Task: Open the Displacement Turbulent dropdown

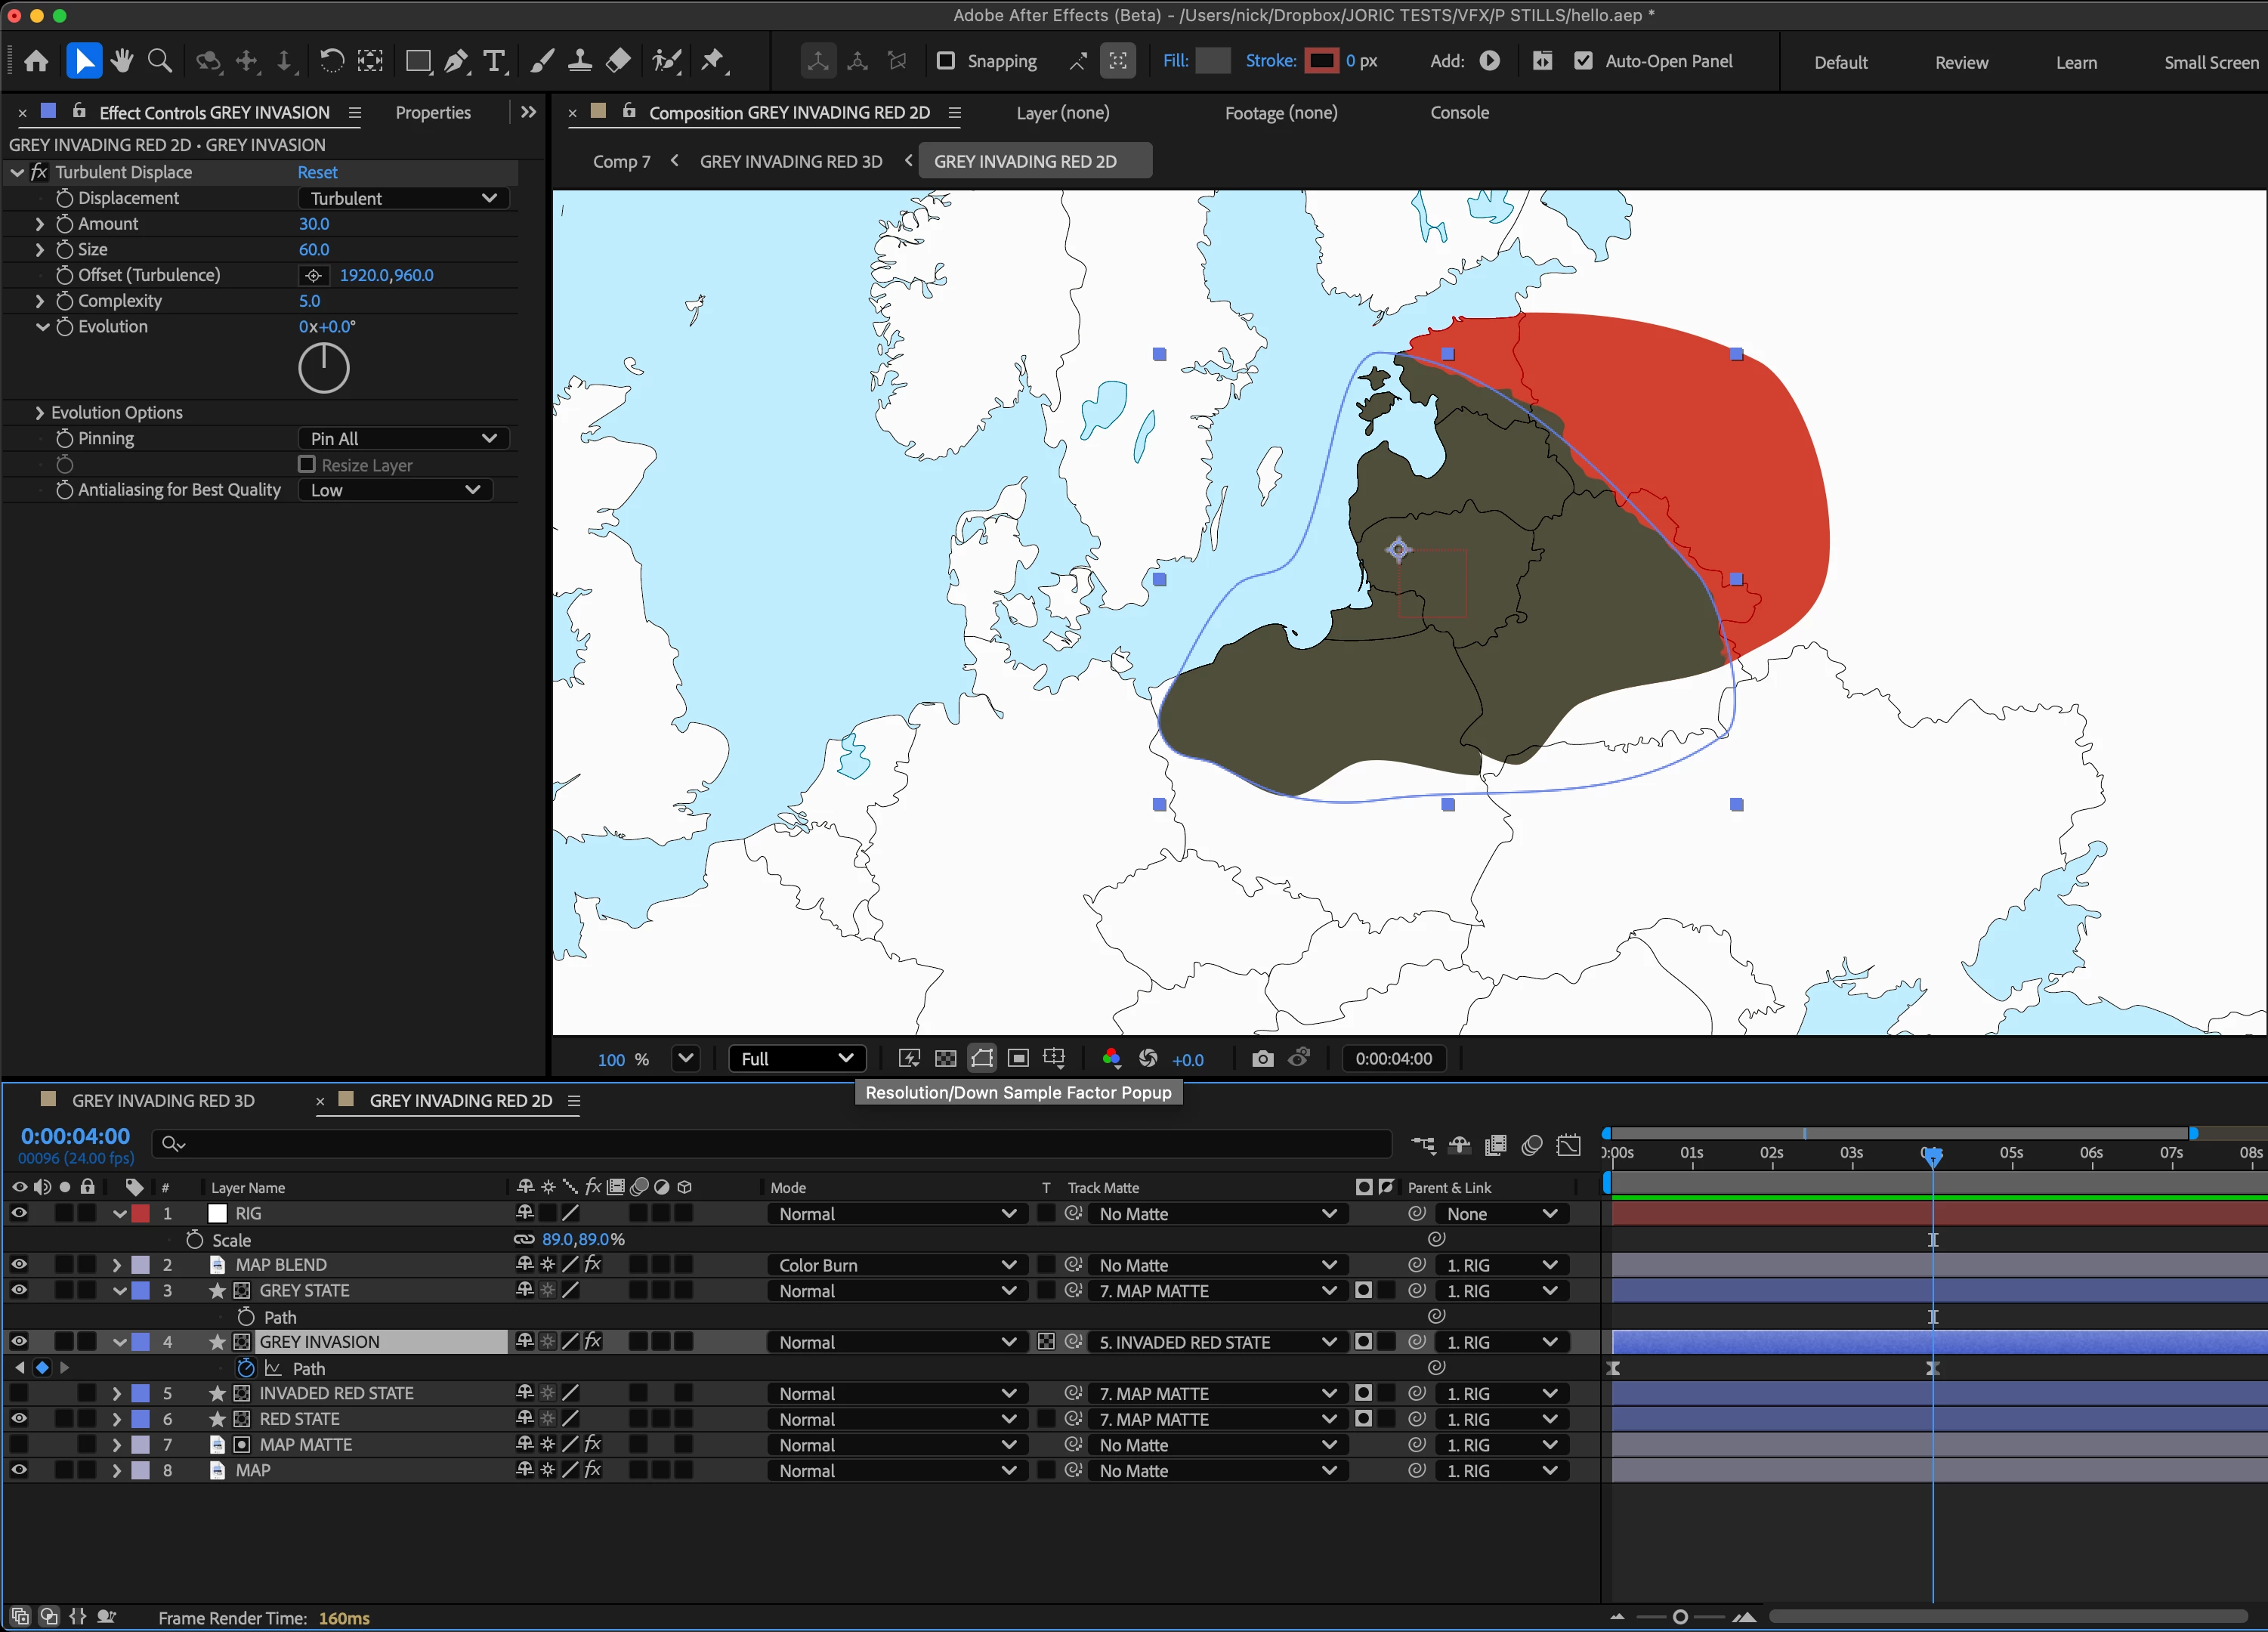Action: pos(404,198)
